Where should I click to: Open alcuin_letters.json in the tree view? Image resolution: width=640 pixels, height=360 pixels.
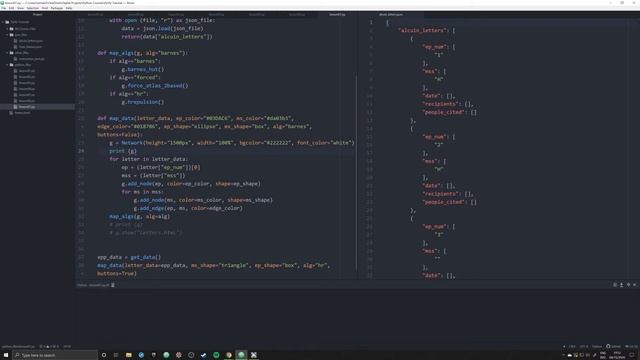click(x=31, y=41)
